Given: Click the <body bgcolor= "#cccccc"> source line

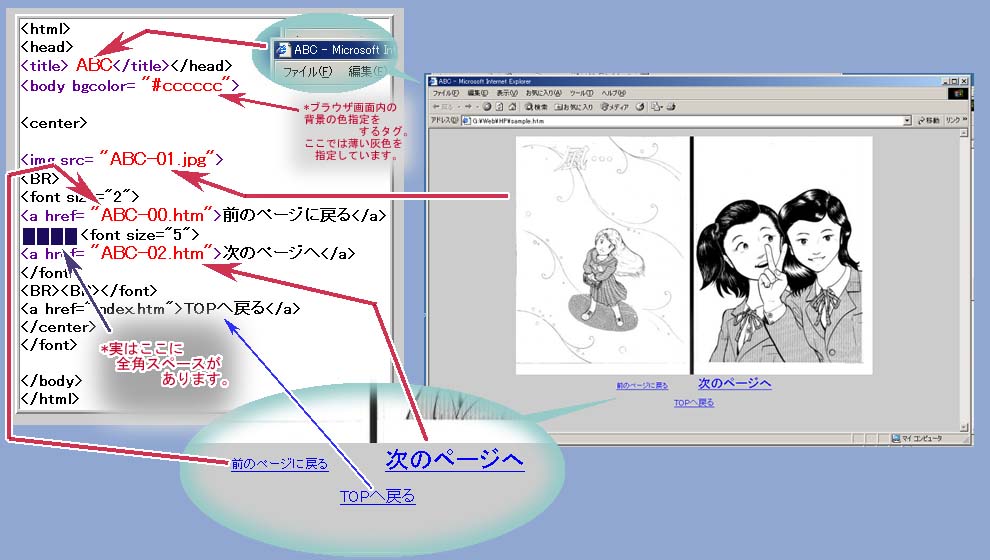Looking at the screenshot, I should (x=129, y=85).
